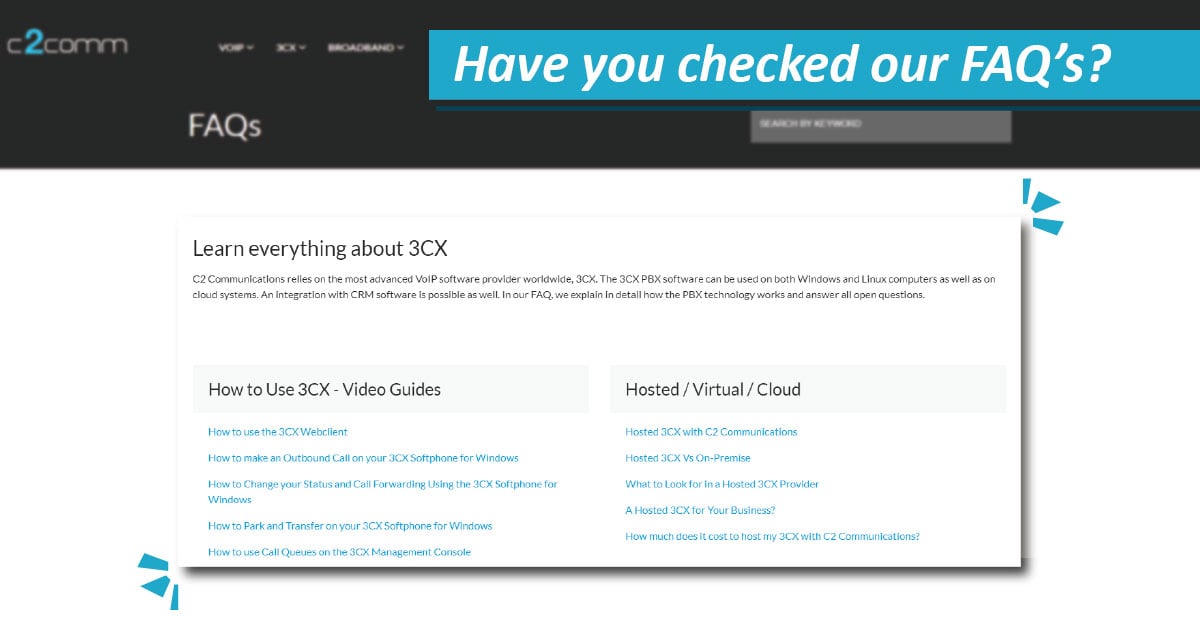Open 'How to use the 3CX Webclient'

(278, 432)
